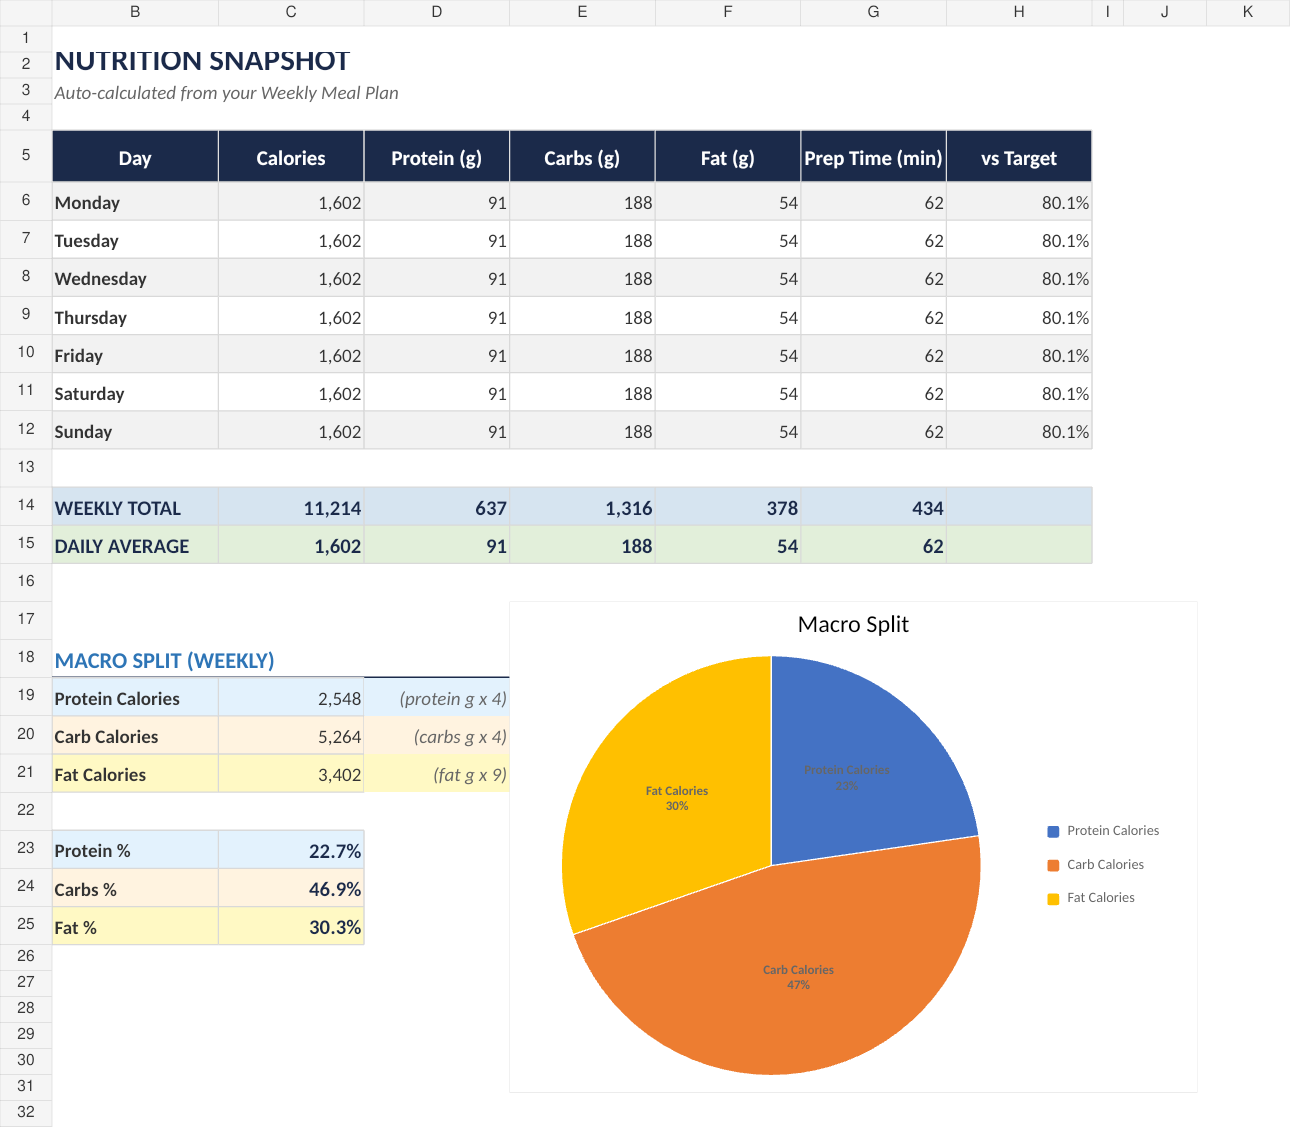Select Friday's carbs value 188
Screen dimensions: 1290x1127
[582, 355]
